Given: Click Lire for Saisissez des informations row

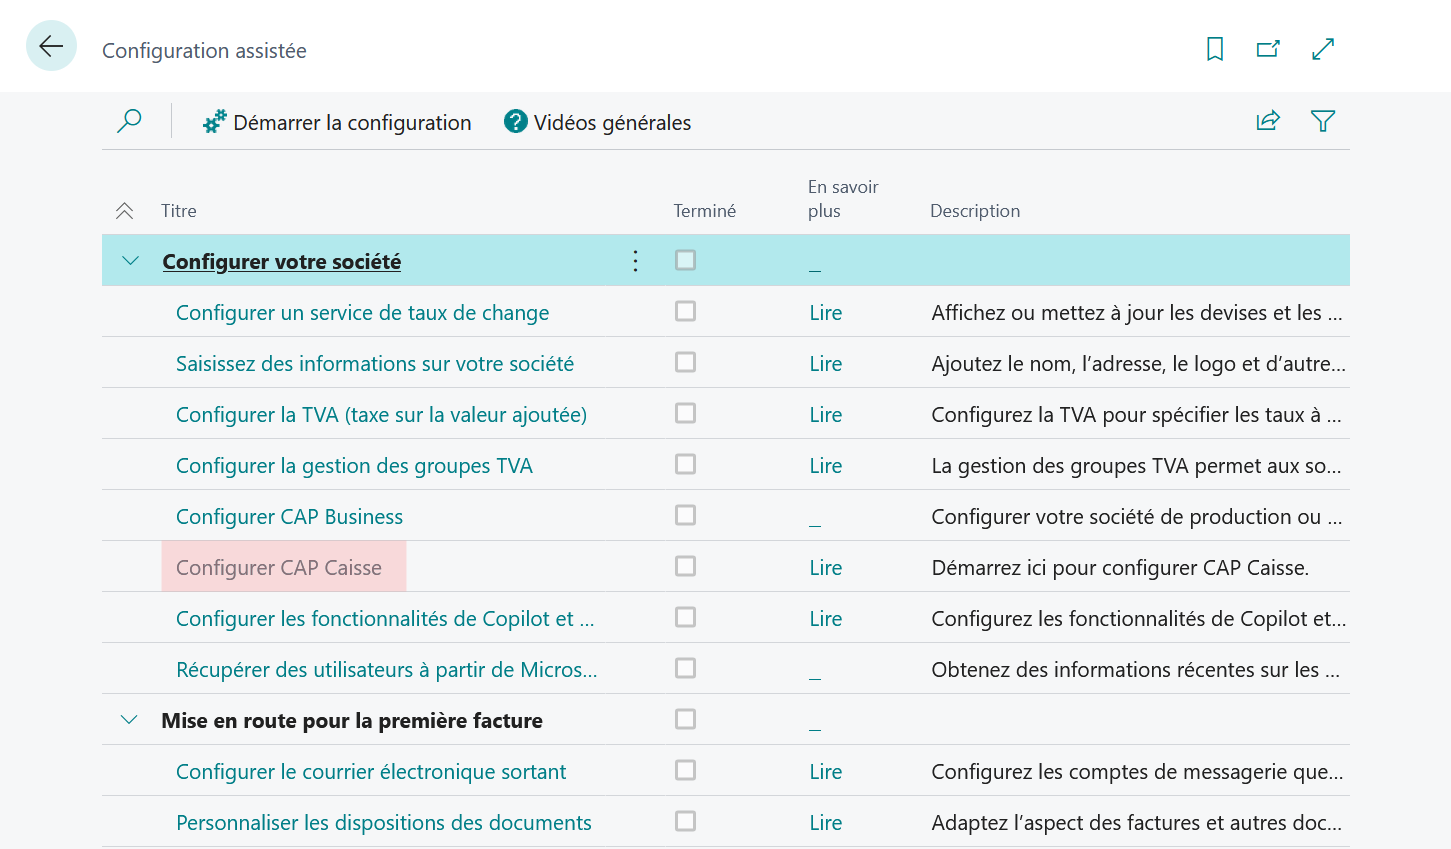Looking at the screenshot, I should pyautogui.click(x=826, y=364).
